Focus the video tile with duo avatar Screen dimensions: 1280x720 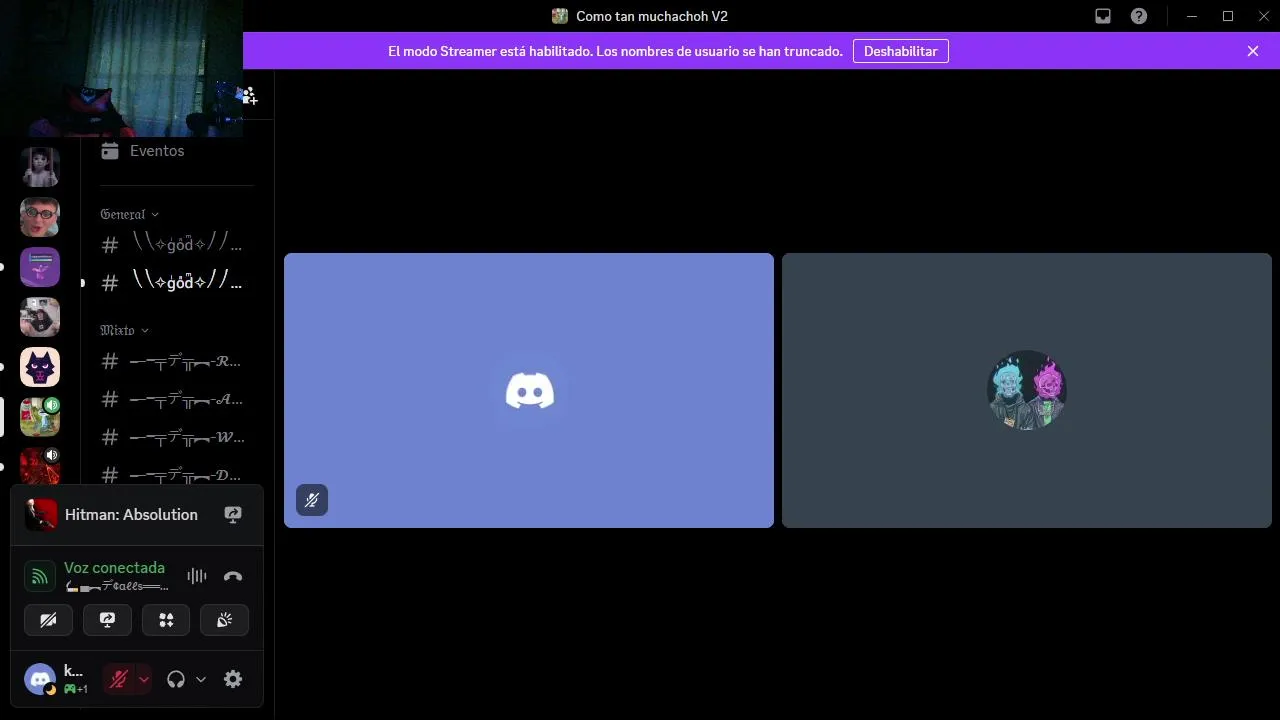[x=1027, y=390]
